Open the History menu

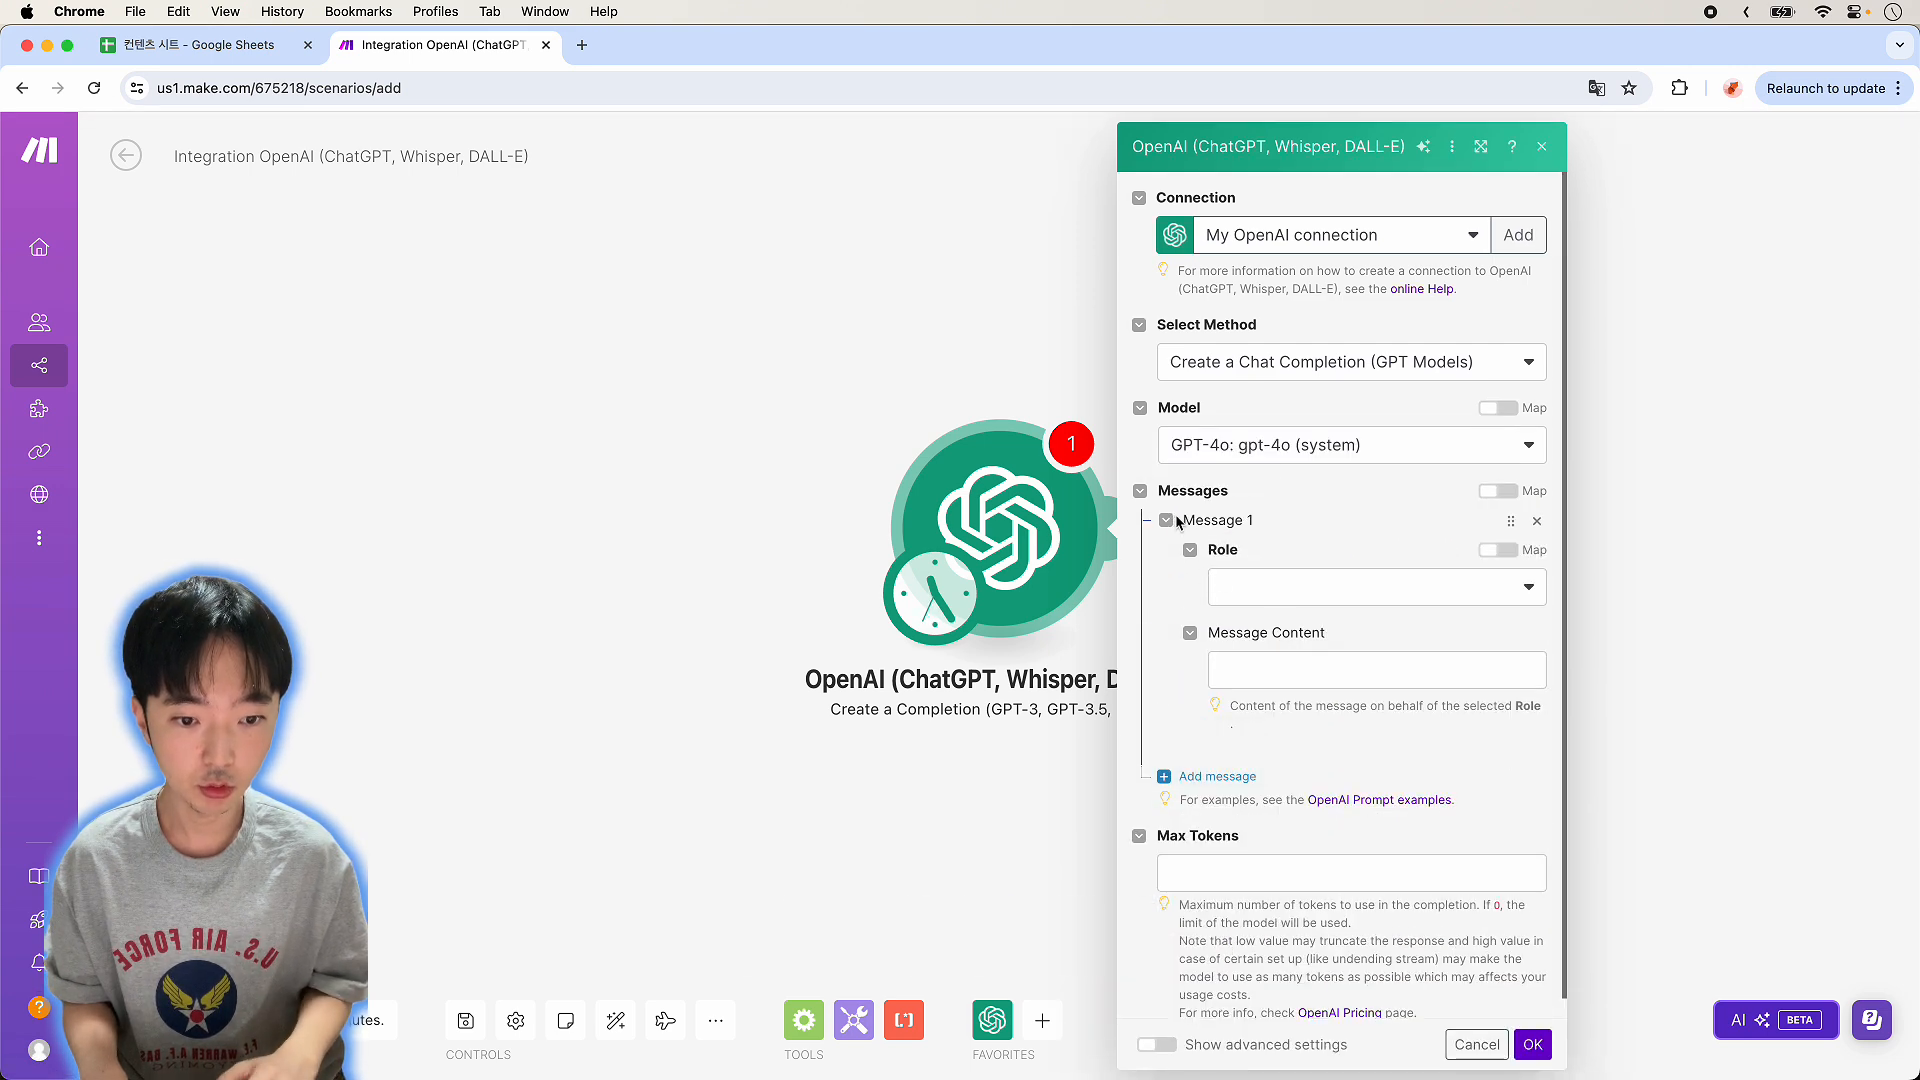[282, 12]
